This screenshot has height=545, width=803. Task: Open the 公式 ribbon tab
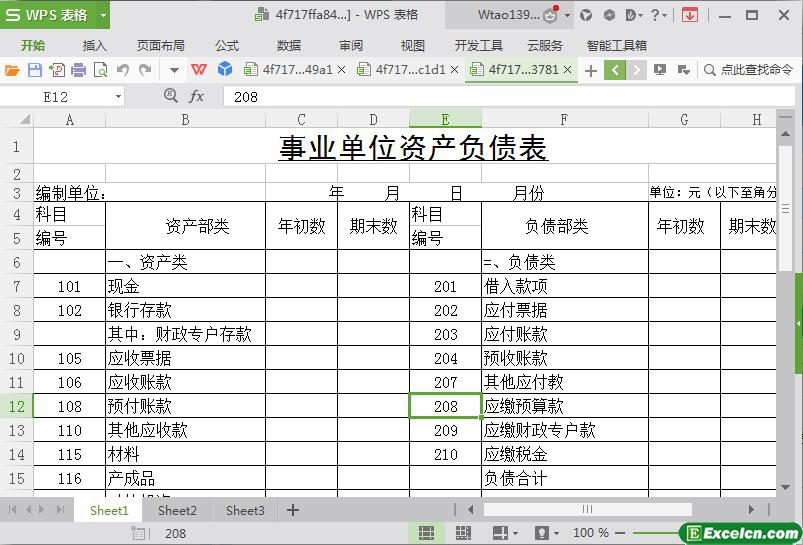click(227, 45)
